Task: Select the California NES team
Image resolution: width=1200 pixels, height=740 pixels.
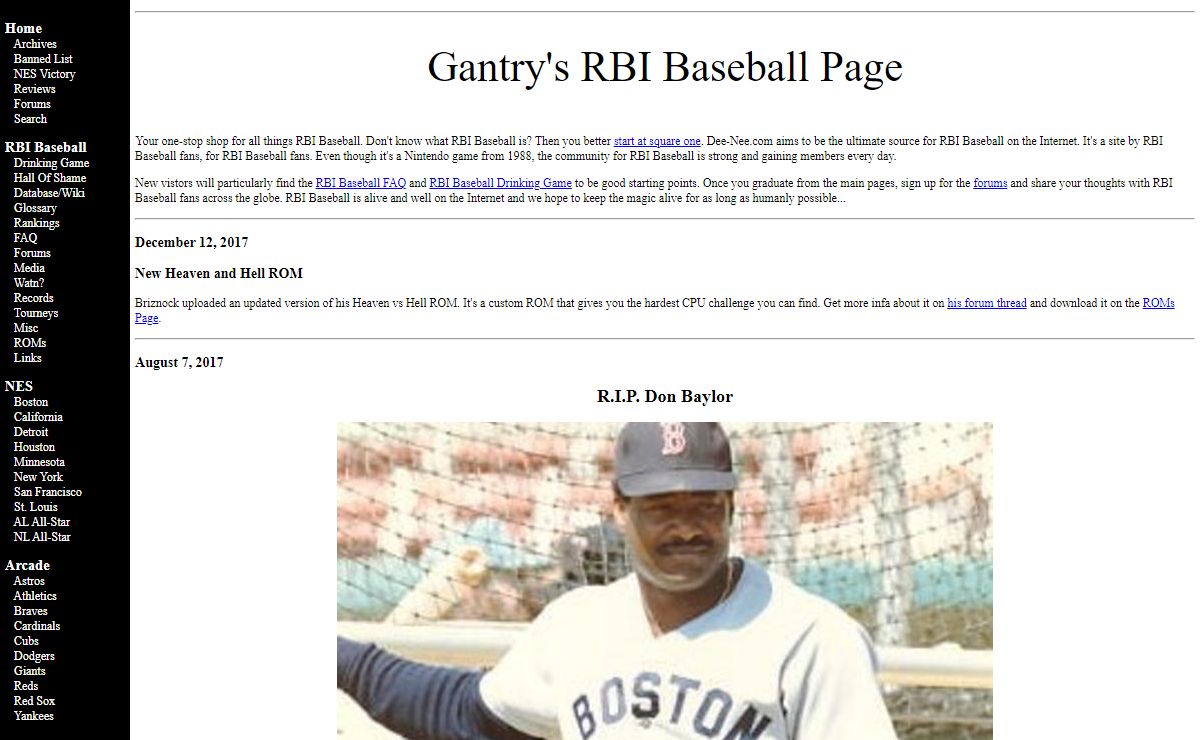Action: [x=38, y=417]
